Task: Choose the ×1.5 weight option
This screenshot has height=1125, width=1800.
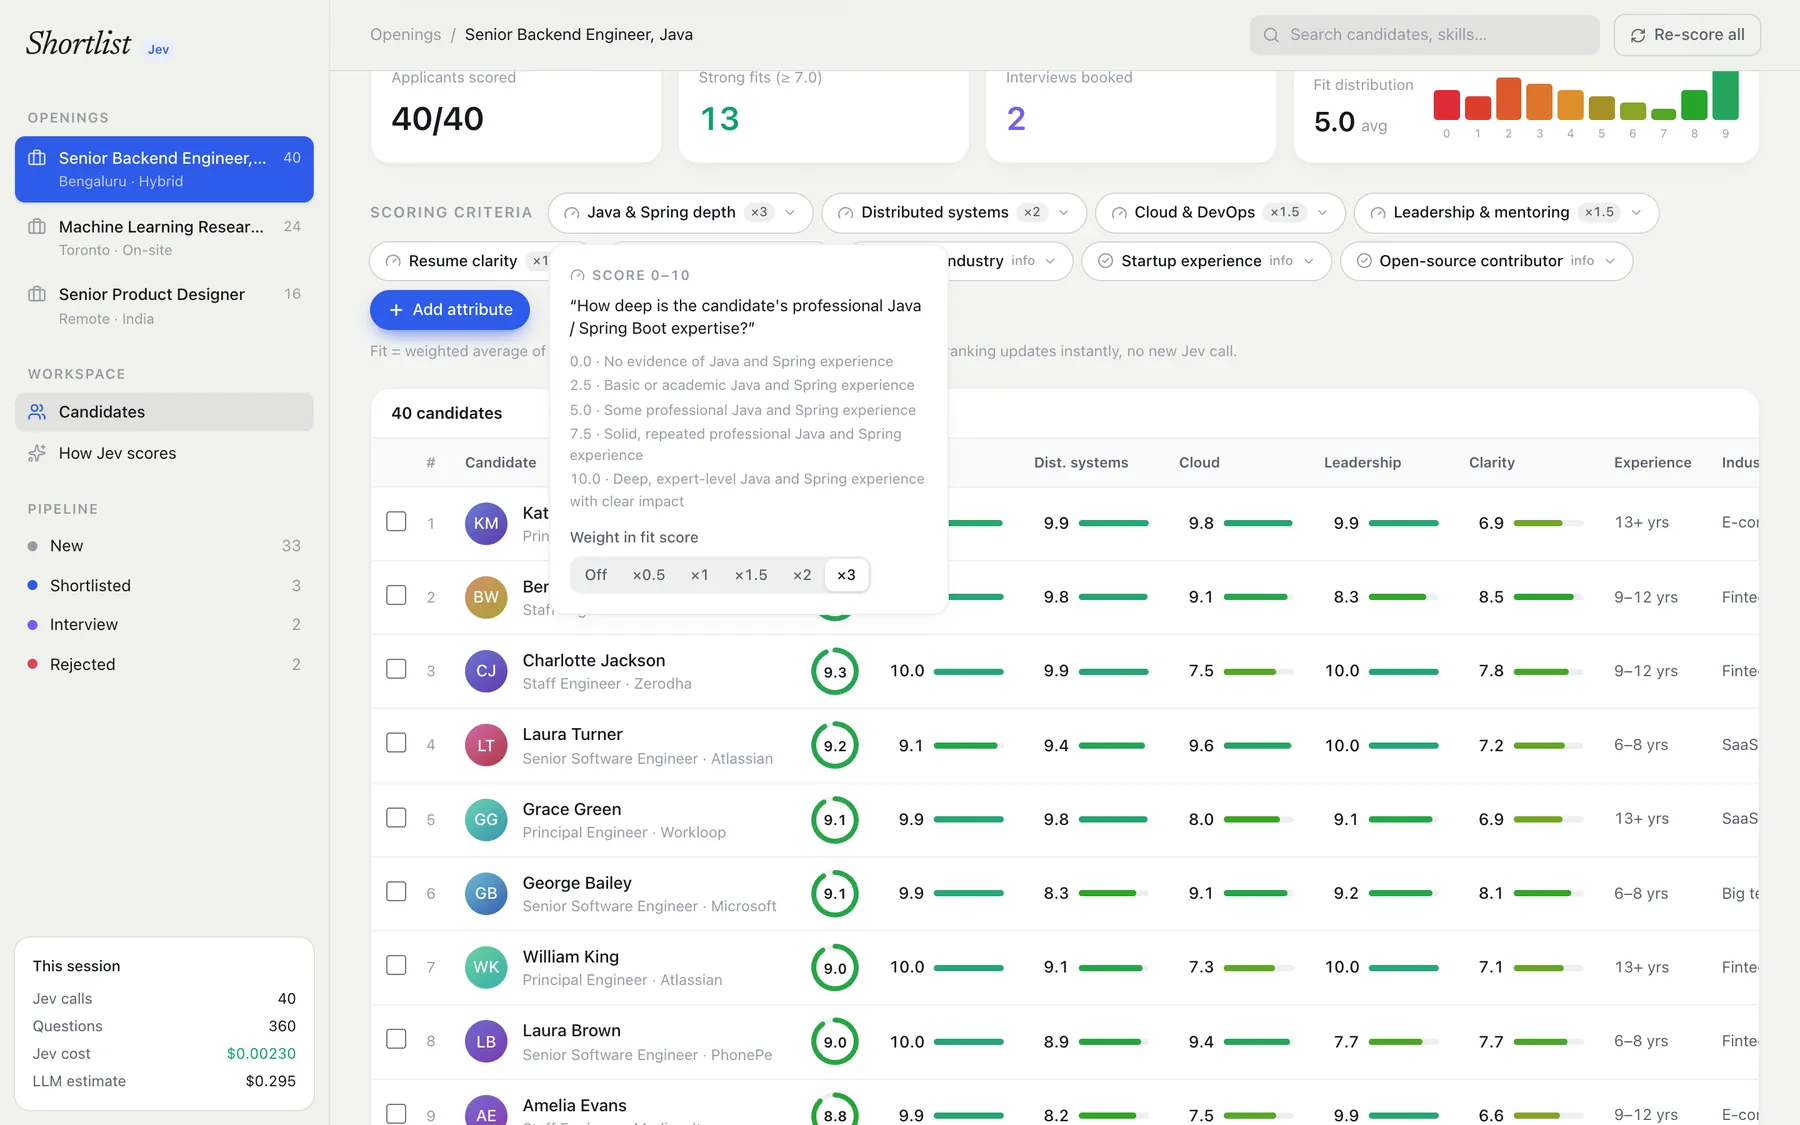Action: pyautogui.click(x=751, y=575)
